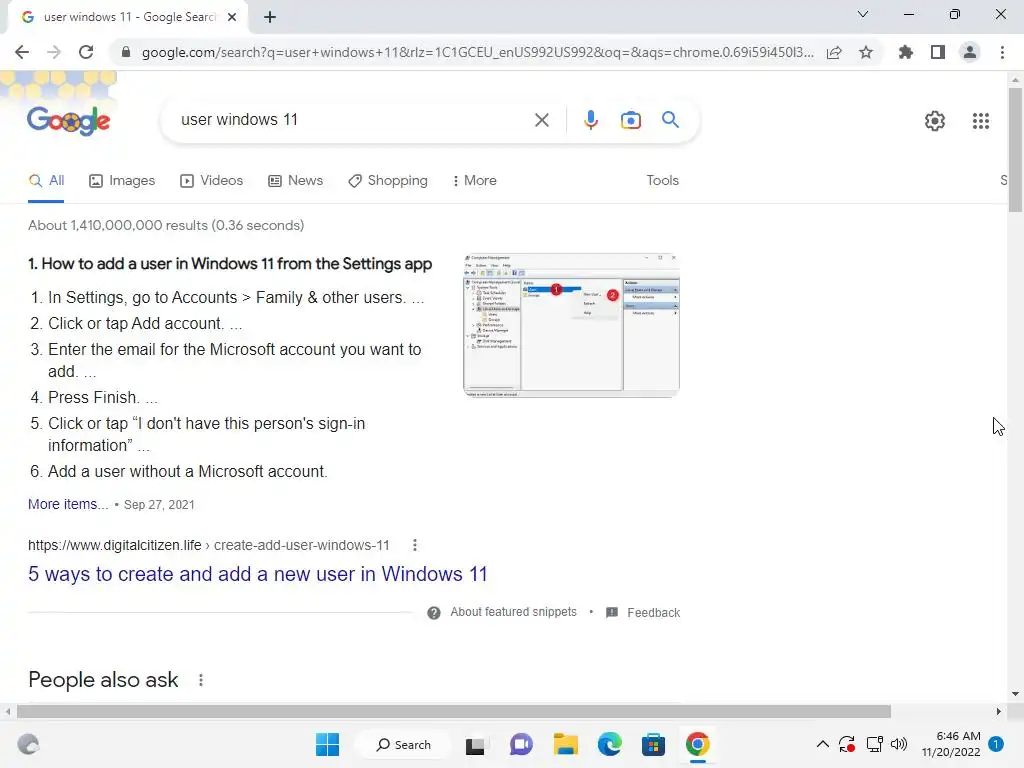Click the taskbar Search box
1024x768 pixels.
[404, 744]
